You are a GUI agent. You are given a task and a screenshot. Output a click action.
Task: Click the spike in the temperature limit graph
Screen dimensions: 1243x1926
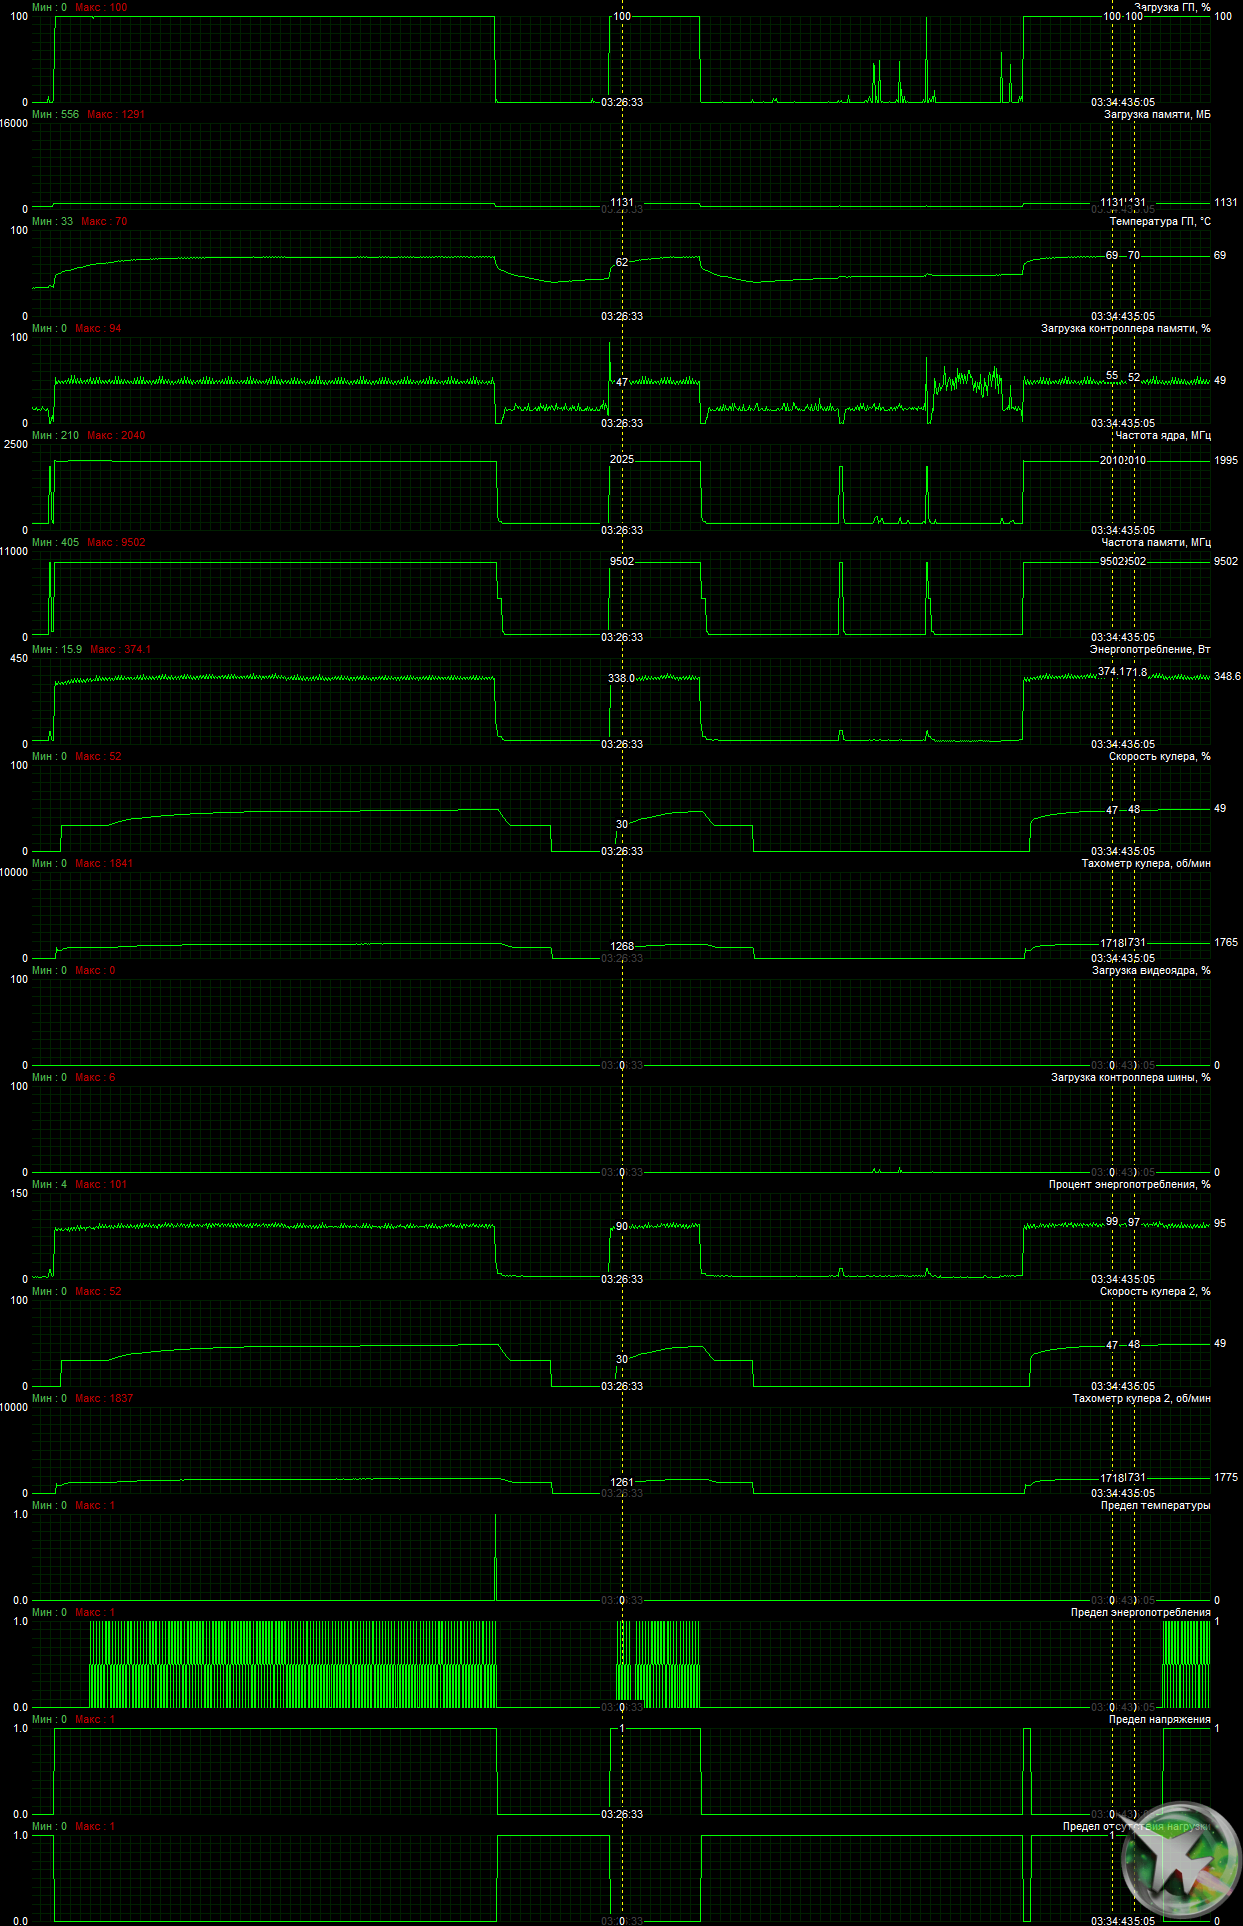coord(495,1557)
